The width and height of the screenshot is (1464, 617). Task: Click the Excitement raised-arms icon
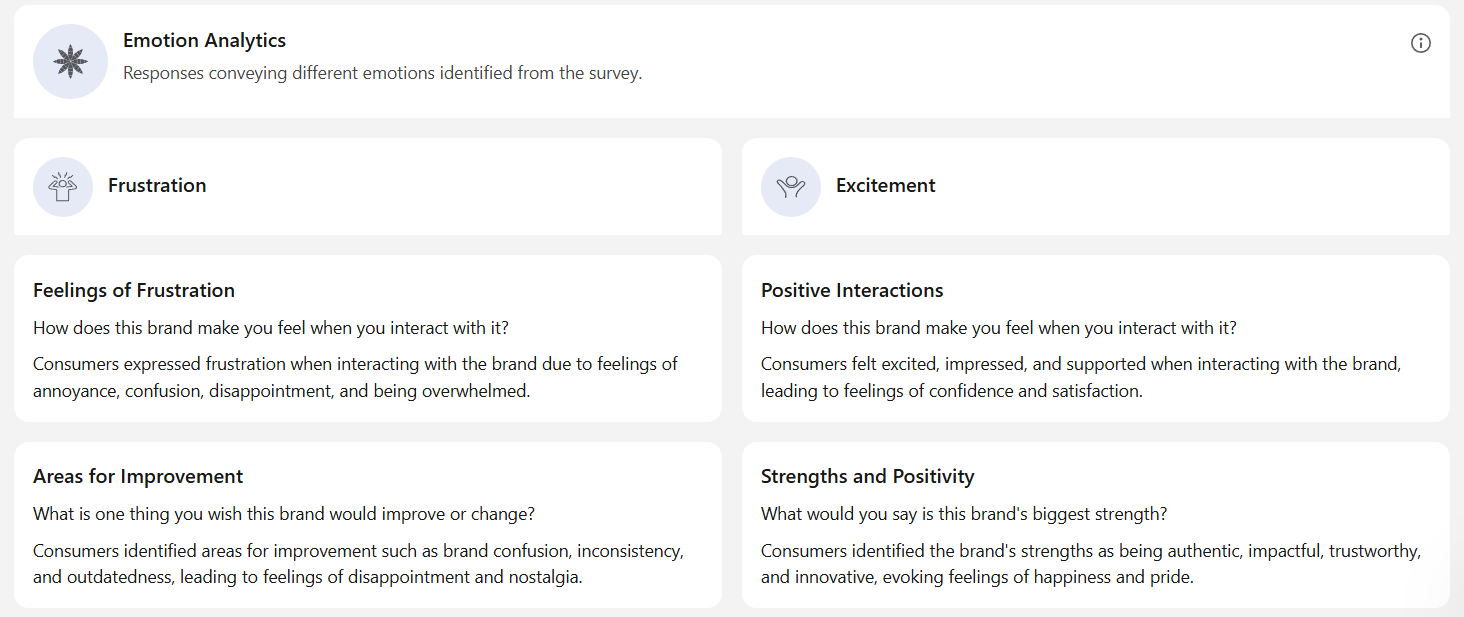point(791,186)
